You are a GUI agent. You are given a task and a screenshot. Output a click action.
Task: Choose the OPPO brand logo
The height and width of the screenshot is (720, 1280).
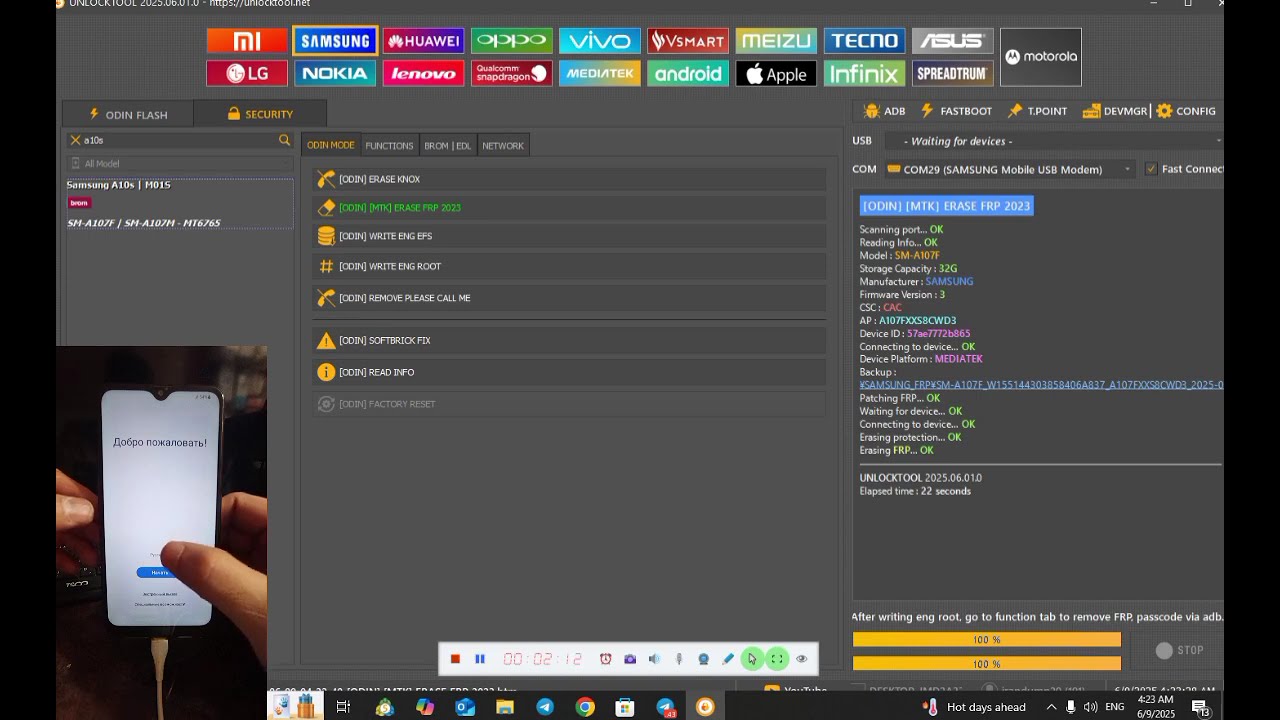511,41
